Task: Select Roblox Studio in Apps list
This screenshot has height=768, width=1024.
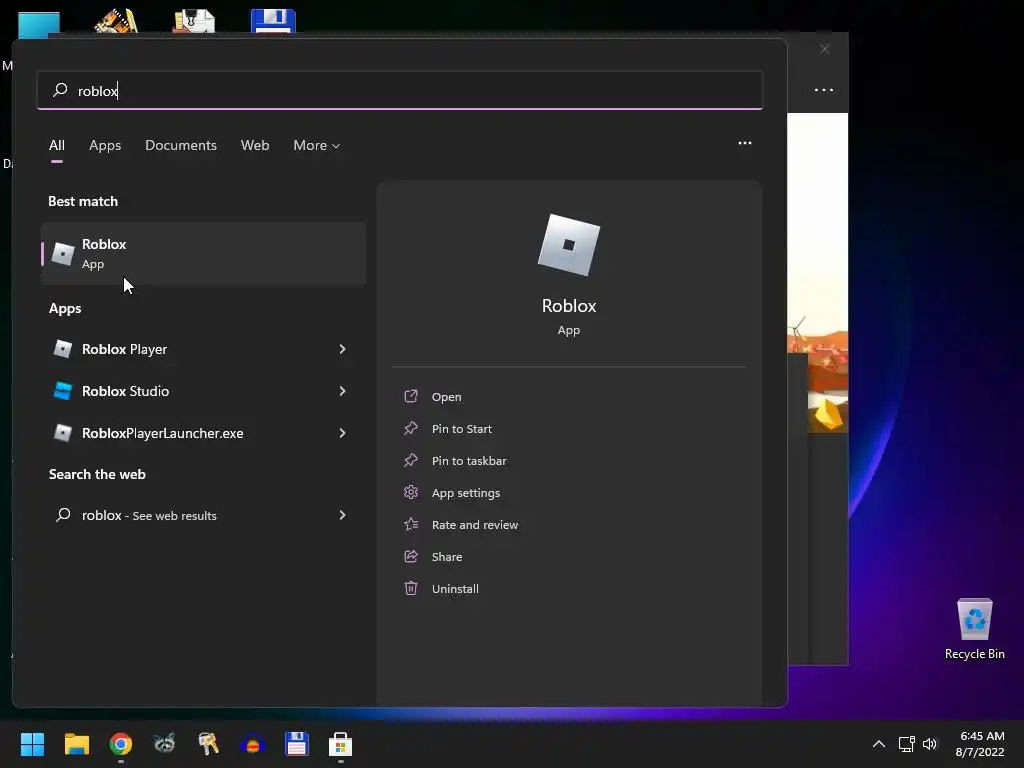Action: [203, 391]
